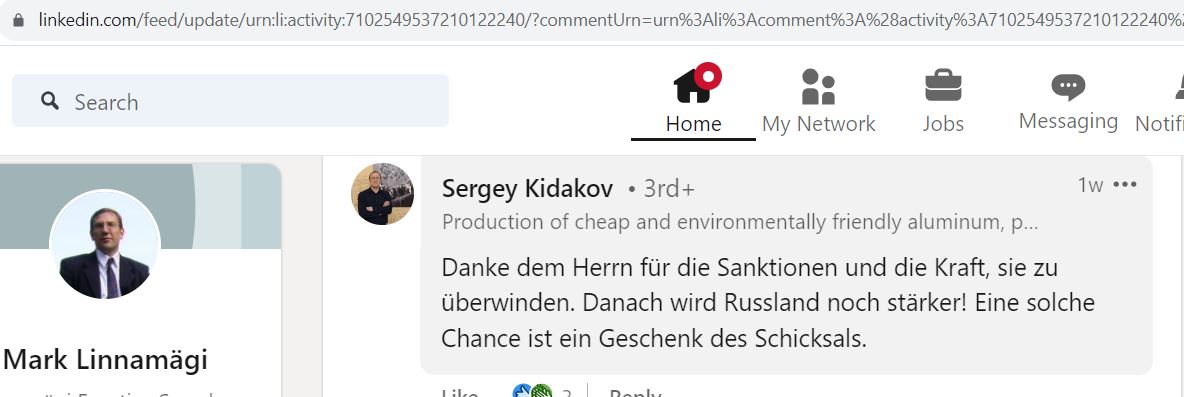Open Mark Linnamägi's profile photo
The image size is (1184, 397).
coord(104,244)
